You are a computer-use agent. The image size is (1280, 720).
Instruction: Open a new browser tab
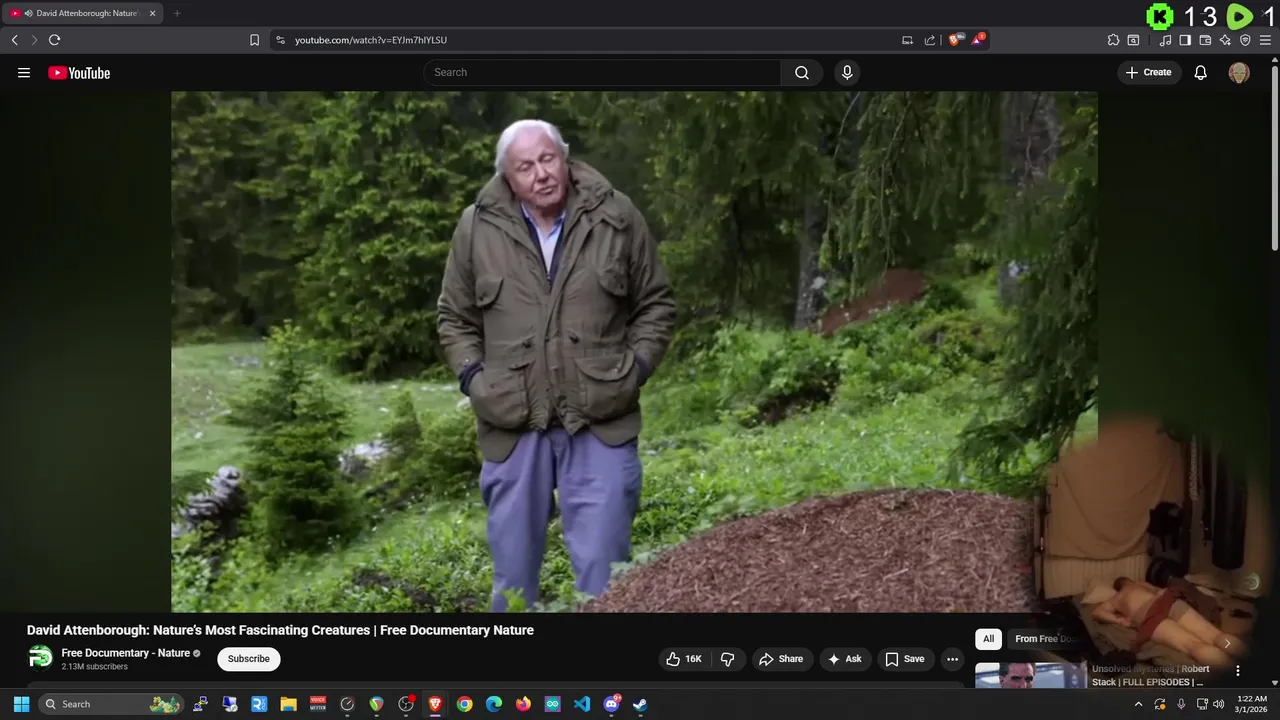point(177,13)
